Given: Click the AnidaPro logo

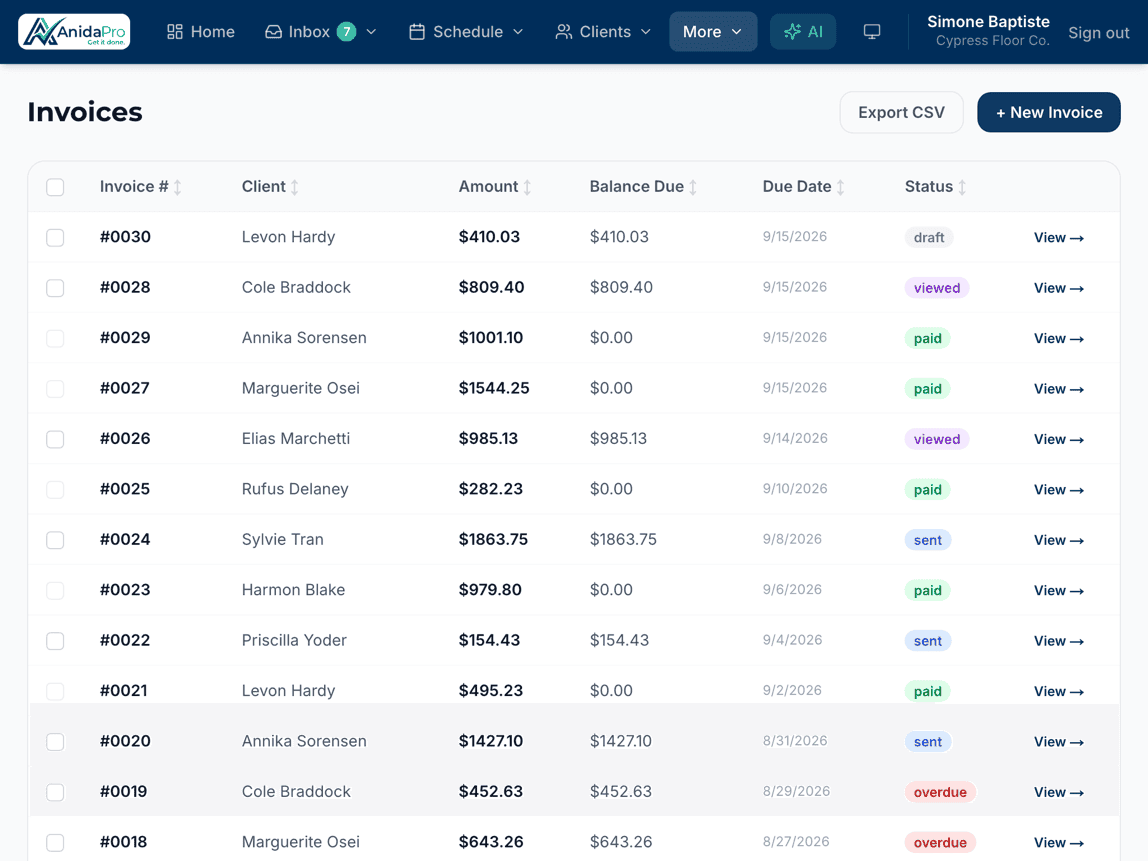Looking at the screenshot, I should click(x=74, y=31).
